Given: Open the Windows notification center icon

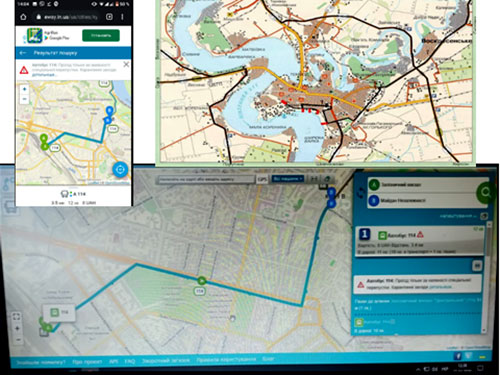Looking at the screenshot, I should [480, 368].
